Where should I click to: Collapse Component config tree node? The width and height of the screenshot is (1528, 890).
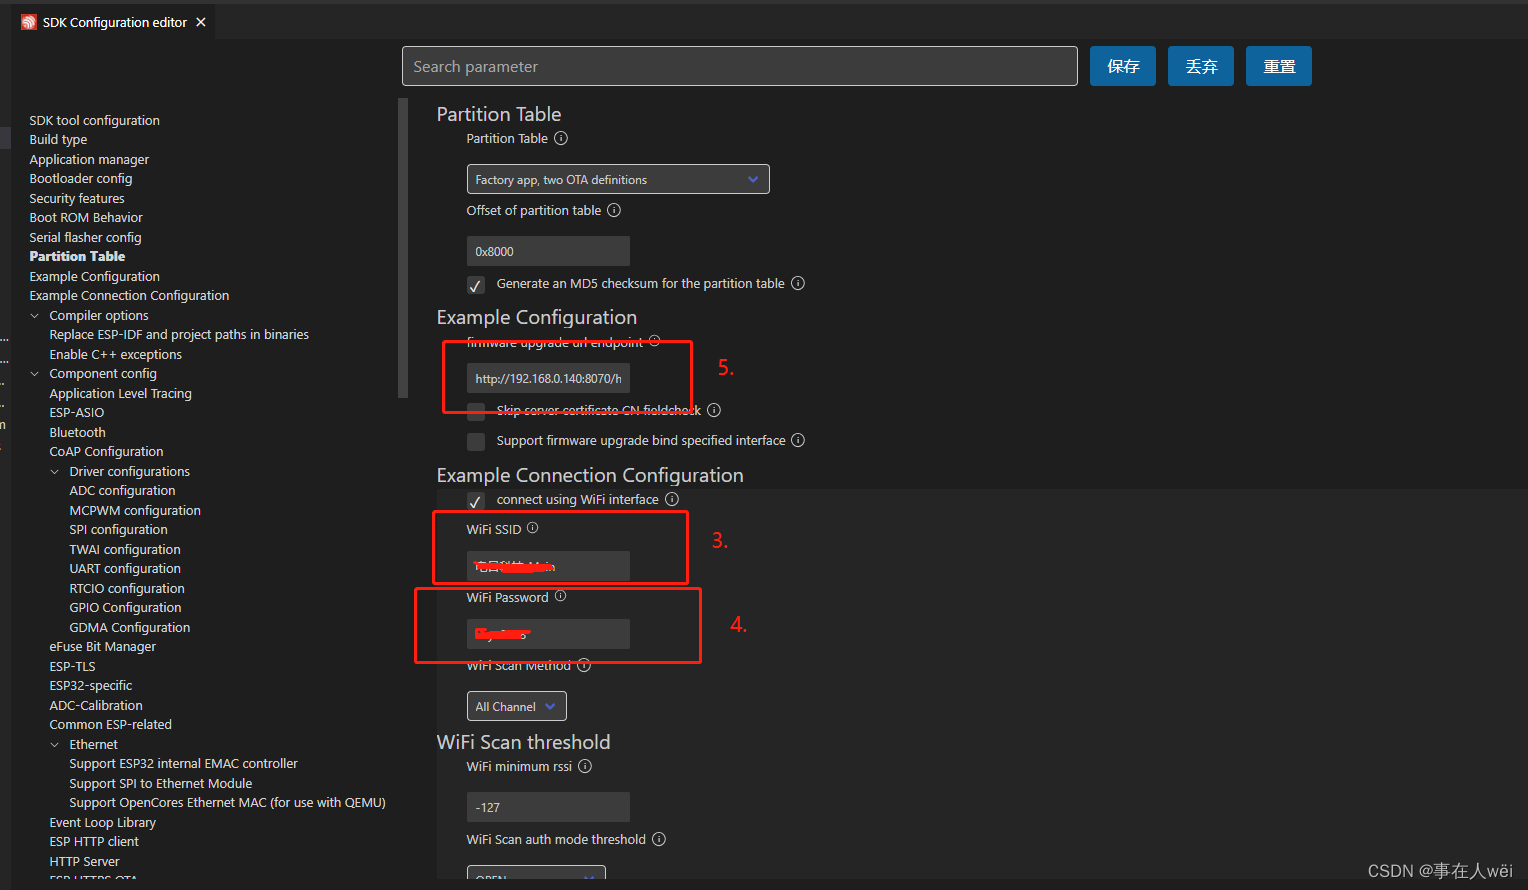(x=35, y=373)
